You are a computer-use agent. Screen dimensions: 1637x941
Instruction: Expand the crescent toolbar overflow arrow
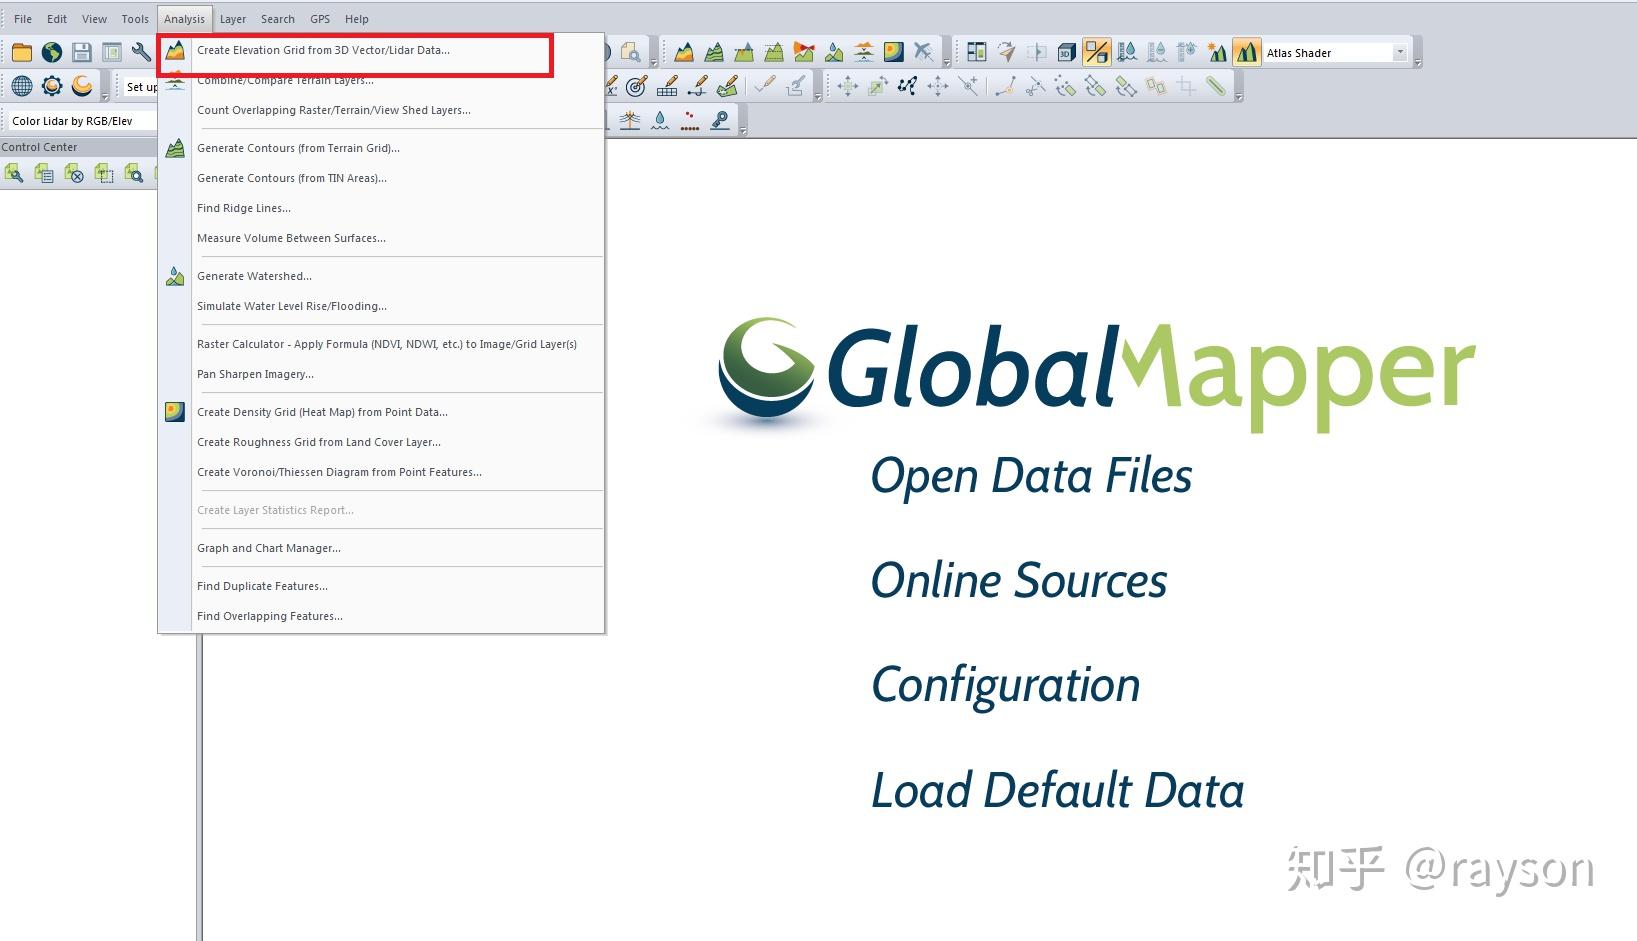click(105, 96)
